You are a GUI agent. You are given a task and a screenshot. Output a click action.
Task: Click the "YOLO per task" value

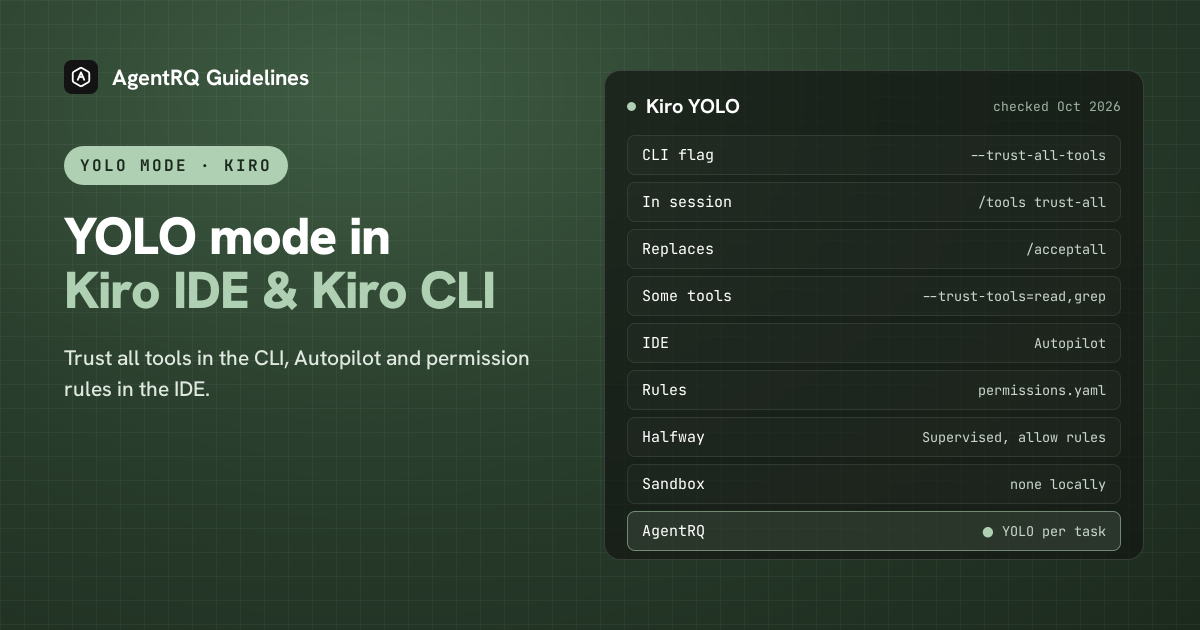coord(1054,531)
